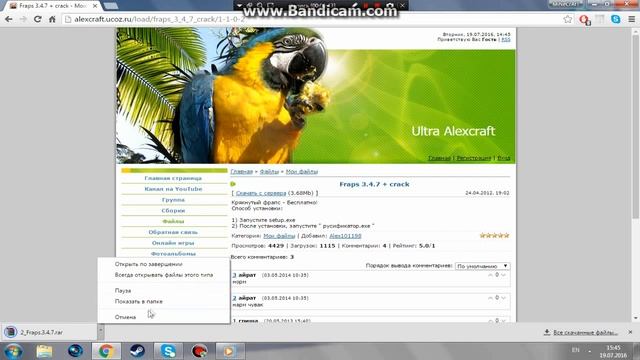Launch Steam from the taskbar

point(138,351)
